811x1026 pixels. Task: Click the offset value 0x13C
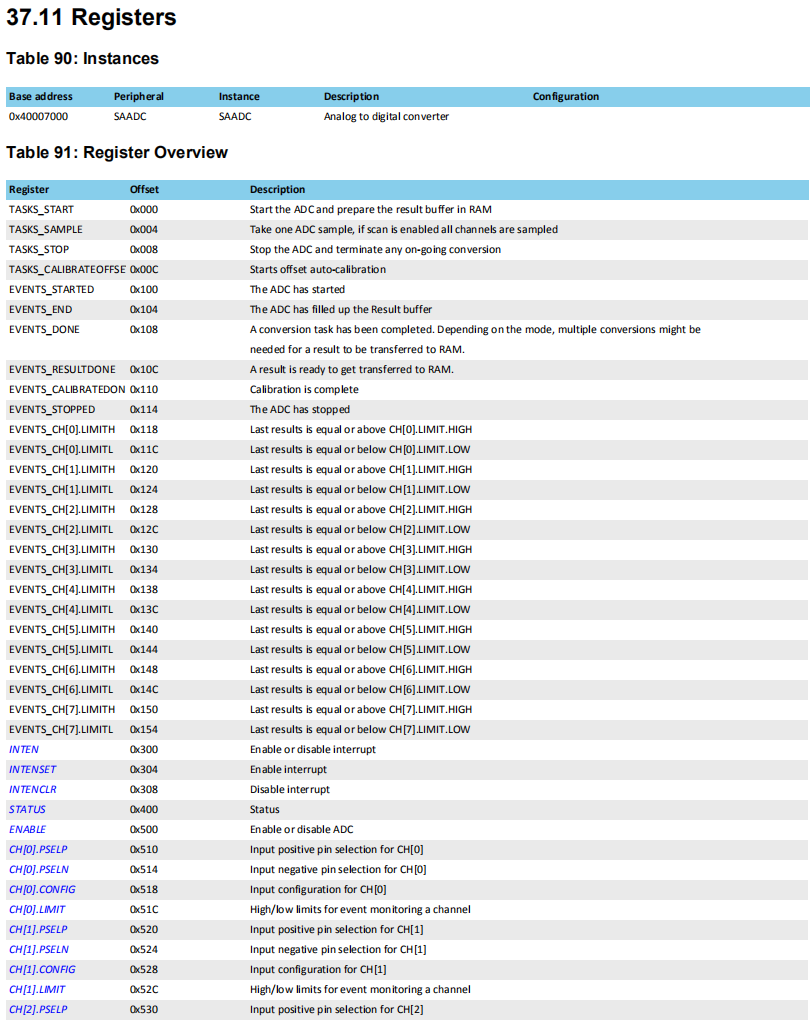[x=144, y=609]
